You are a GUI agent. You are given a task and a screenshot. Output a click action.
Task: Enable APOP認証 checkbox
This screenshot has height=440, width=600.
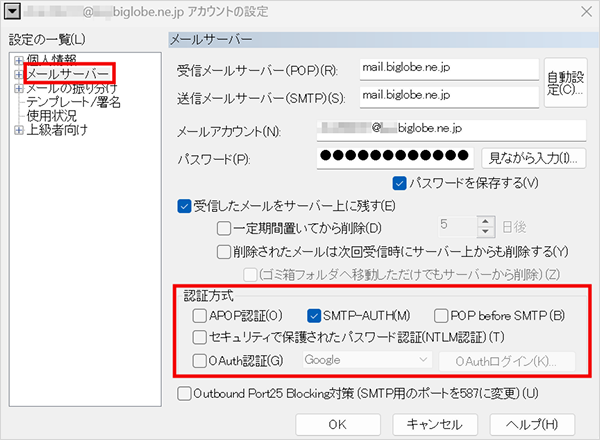tap(199, 316)
